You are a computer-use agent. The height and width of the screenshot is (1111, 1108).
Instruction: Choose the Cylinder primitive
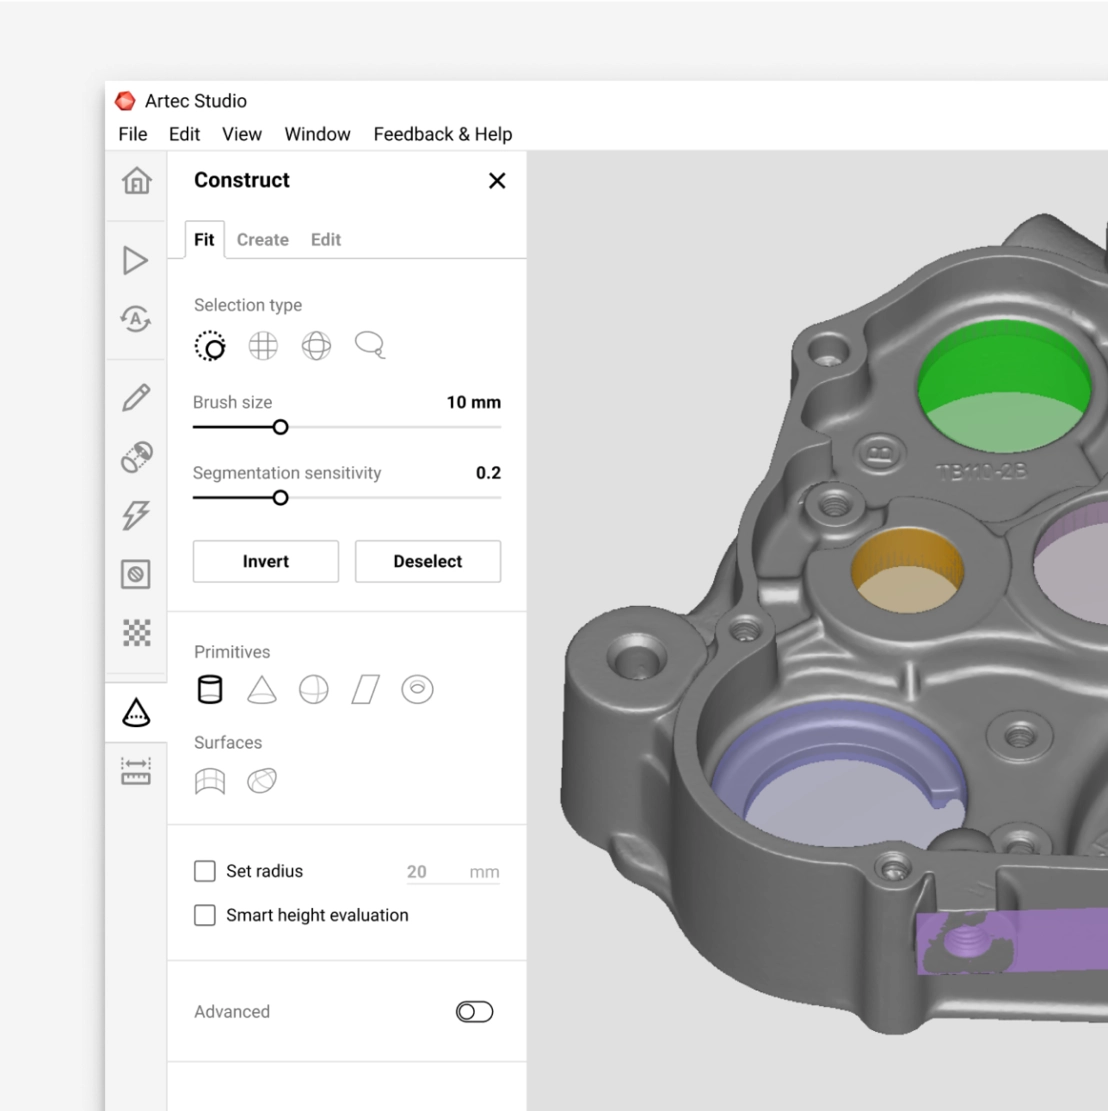coord(210,690)
